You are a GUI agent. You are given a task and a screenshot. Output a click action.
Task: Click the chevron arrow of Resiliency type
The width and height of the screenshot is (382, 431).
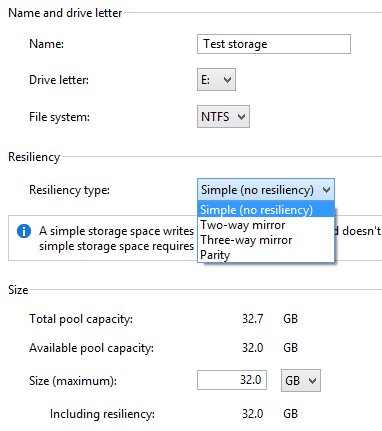tap(326, 190)
